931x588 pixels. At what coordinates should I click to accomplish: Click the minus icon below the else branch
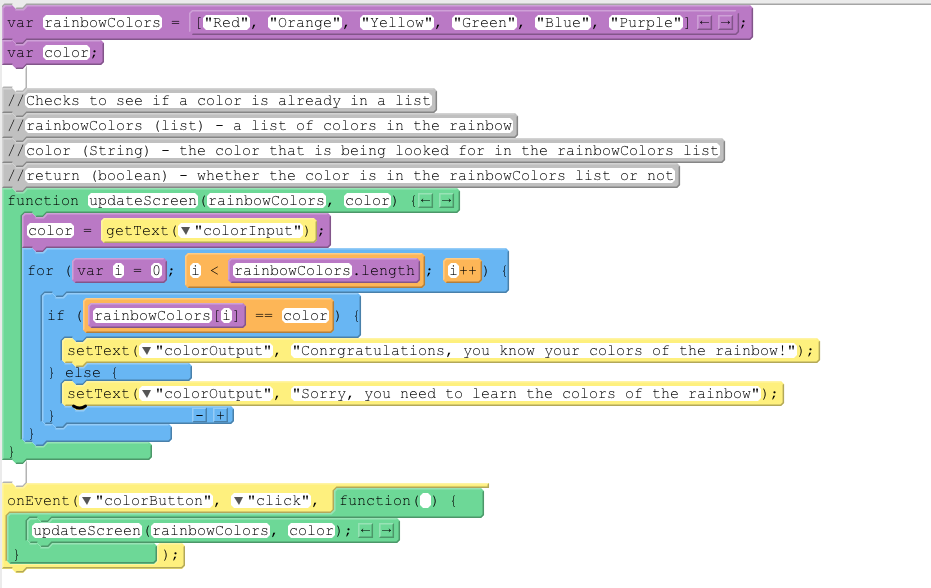[x=200, y=415]
